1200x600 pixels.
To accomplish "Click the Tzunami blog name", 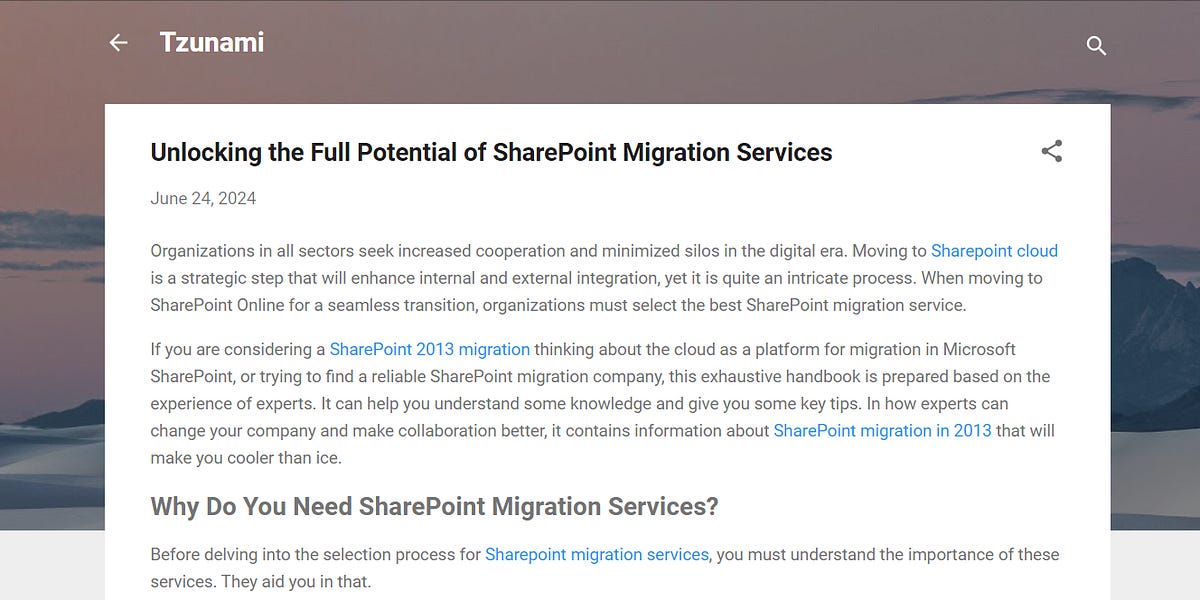I will point(212,42).
